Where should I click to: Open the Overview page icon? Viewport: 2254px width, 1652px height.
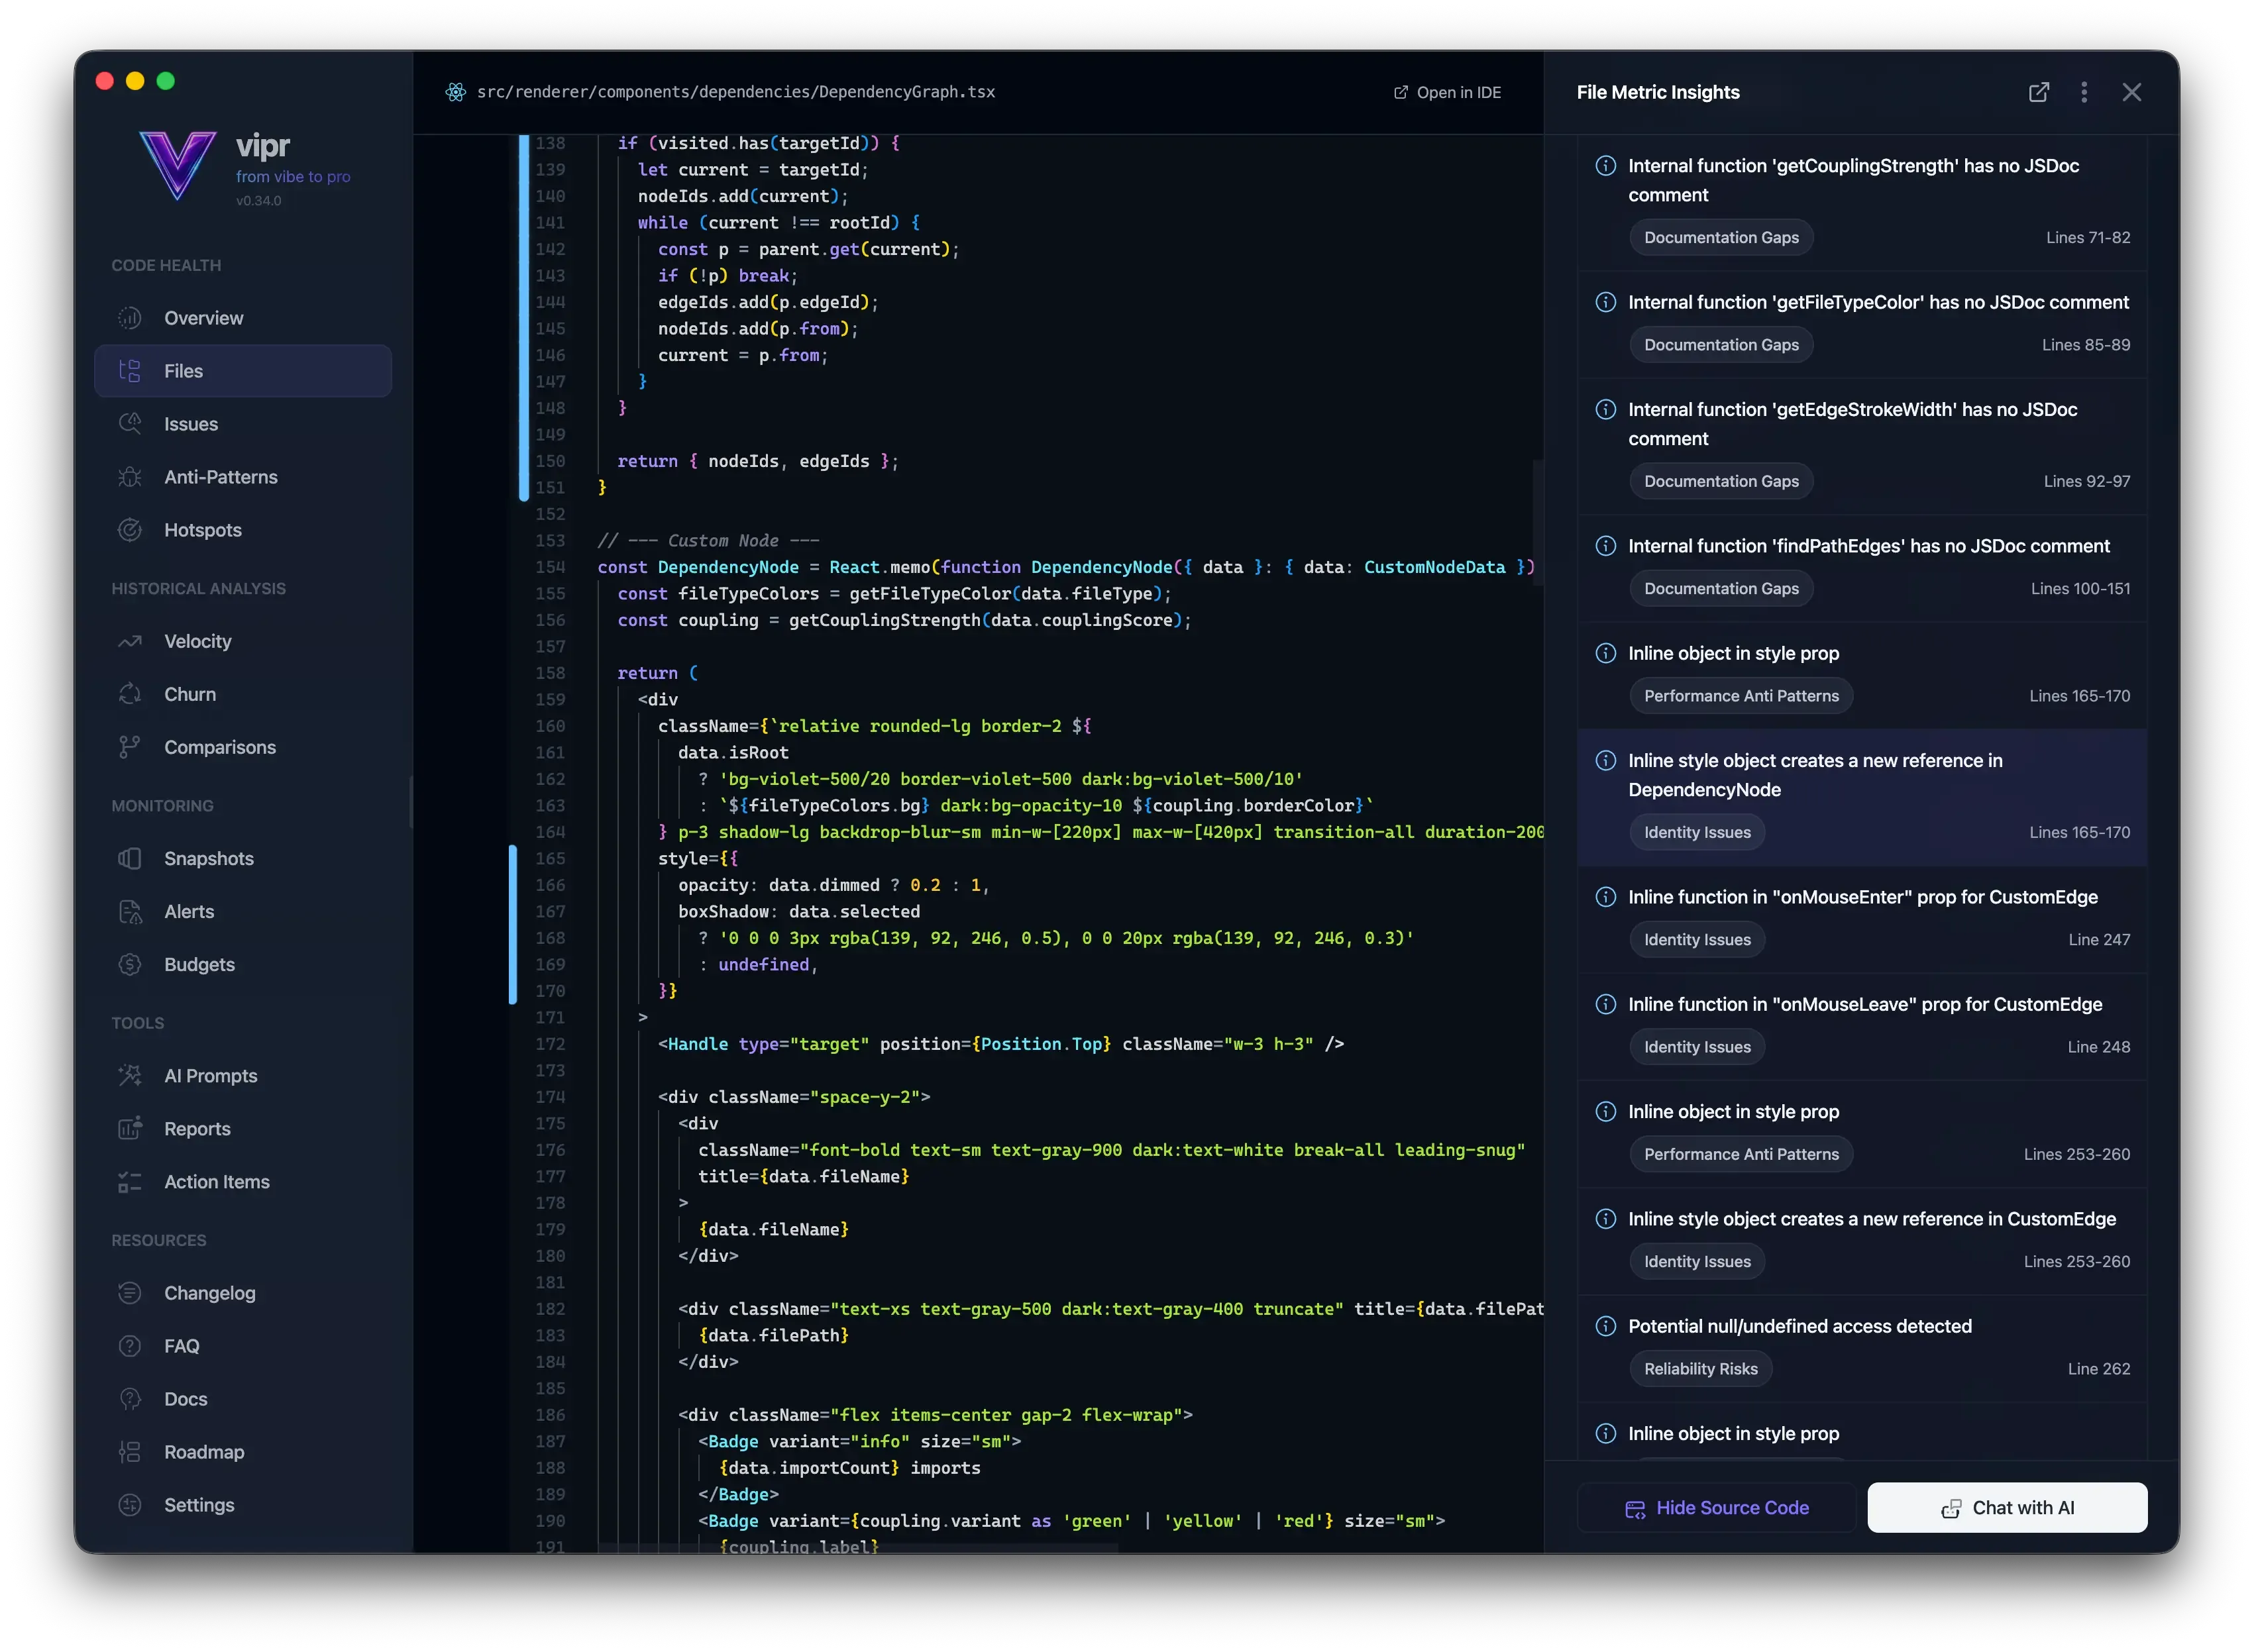pos(130,318)
